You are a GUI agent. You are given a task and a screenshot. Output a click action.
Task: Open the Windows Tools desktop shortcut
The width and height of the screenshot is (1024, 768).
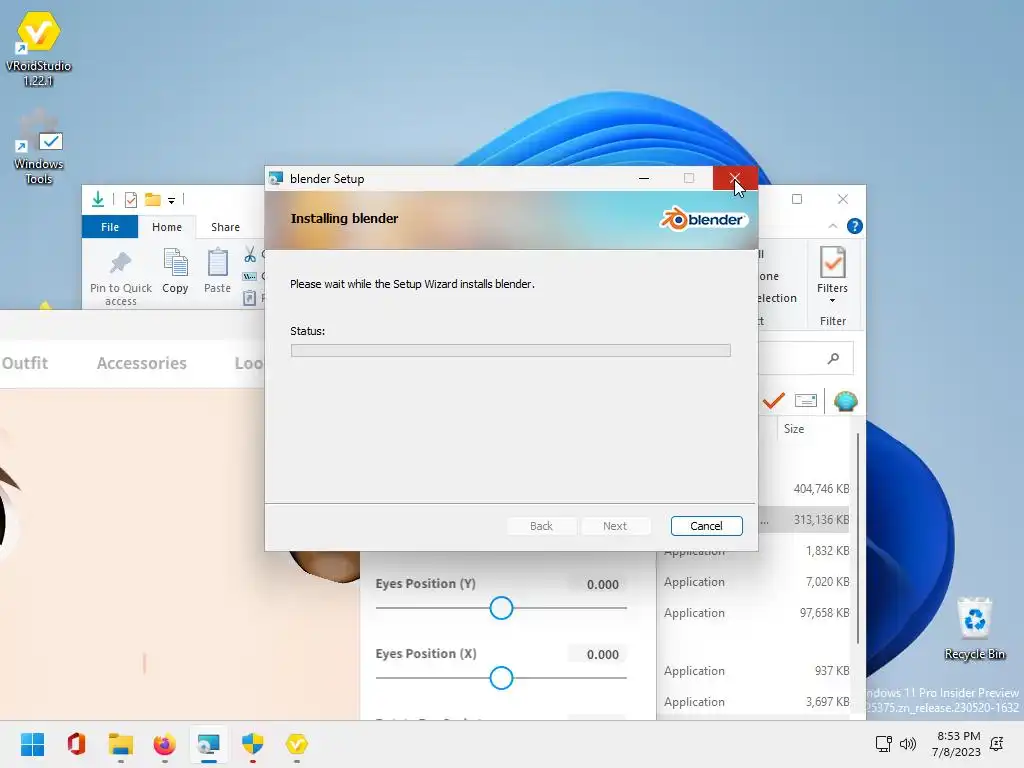point(38,147)
